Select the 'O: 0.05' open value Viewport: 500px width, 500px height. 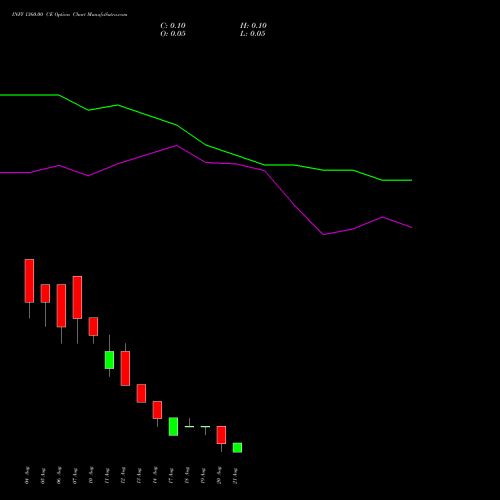[x=173, y=34]
